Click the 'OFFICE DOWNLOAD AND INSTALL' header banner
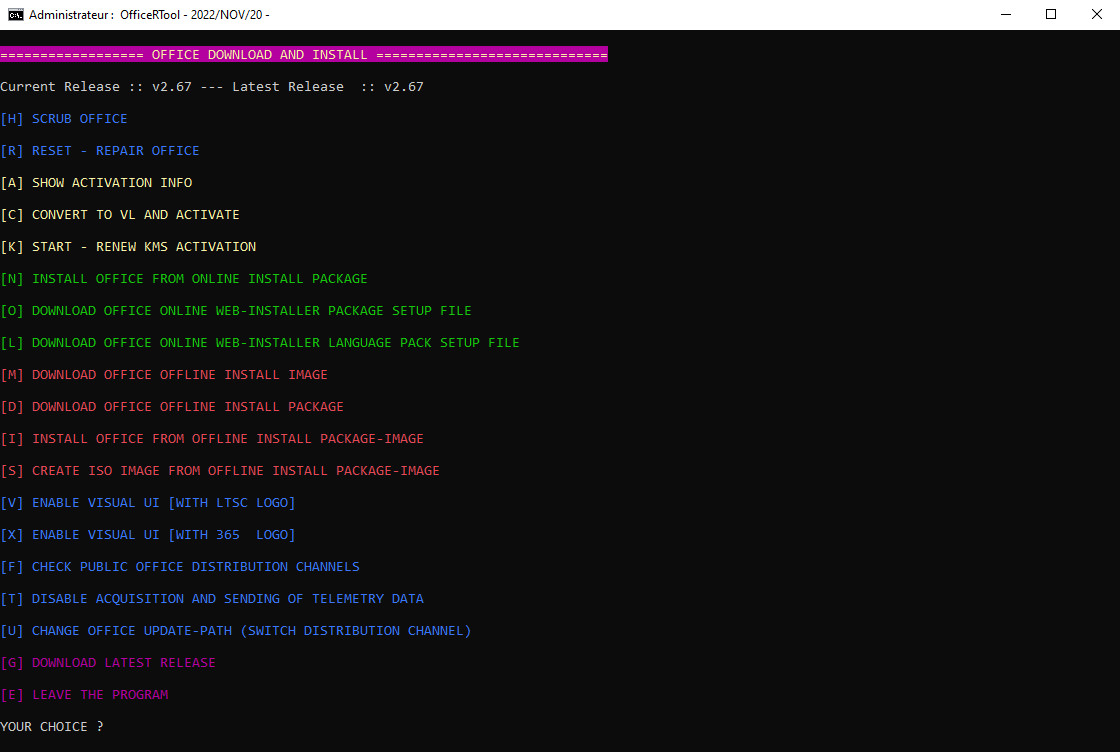Image resolution: width=1120 pixels, height=752 pixels. click(304, 54)
